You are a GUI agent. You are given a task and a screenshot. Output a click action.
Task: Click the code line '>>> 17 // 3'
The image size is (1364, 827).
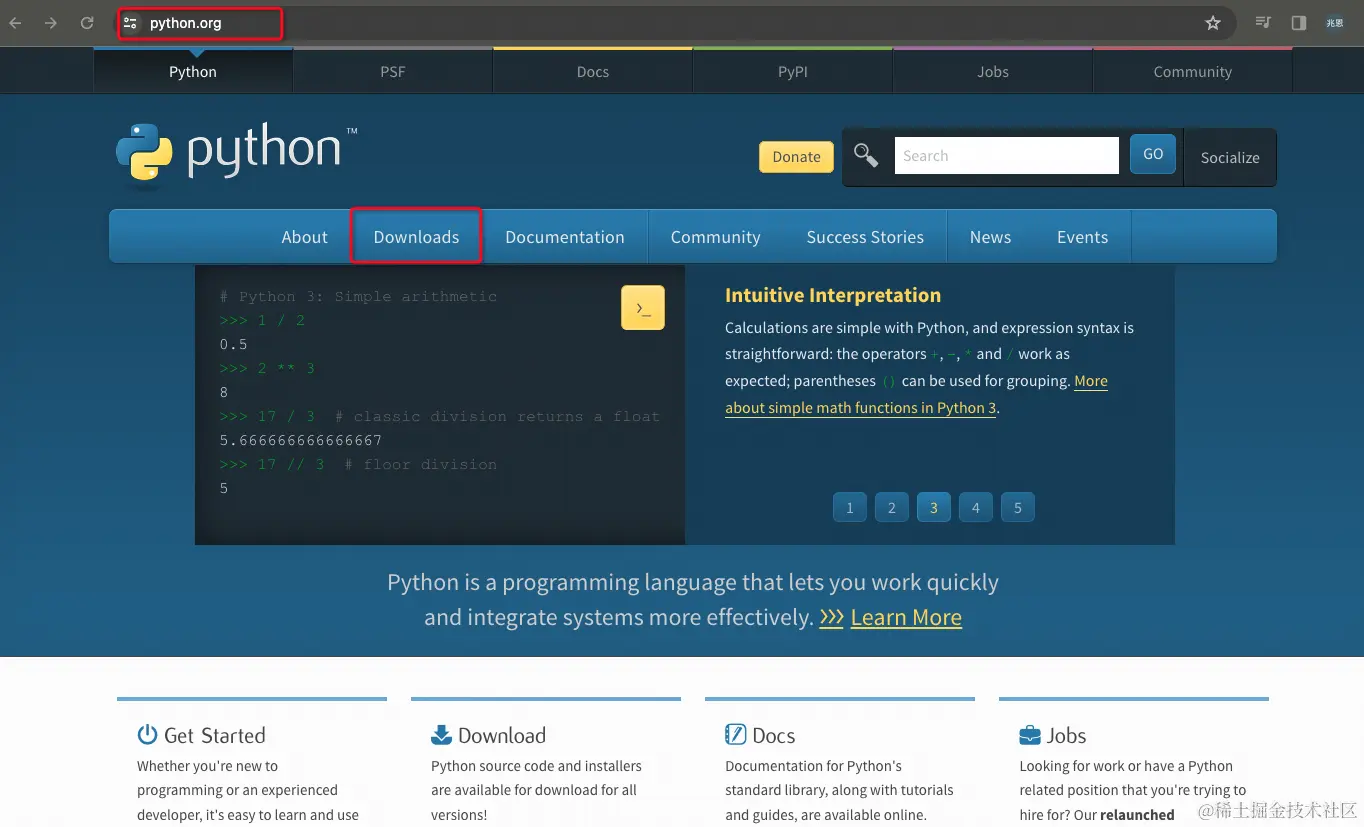[x=272, y=464]
